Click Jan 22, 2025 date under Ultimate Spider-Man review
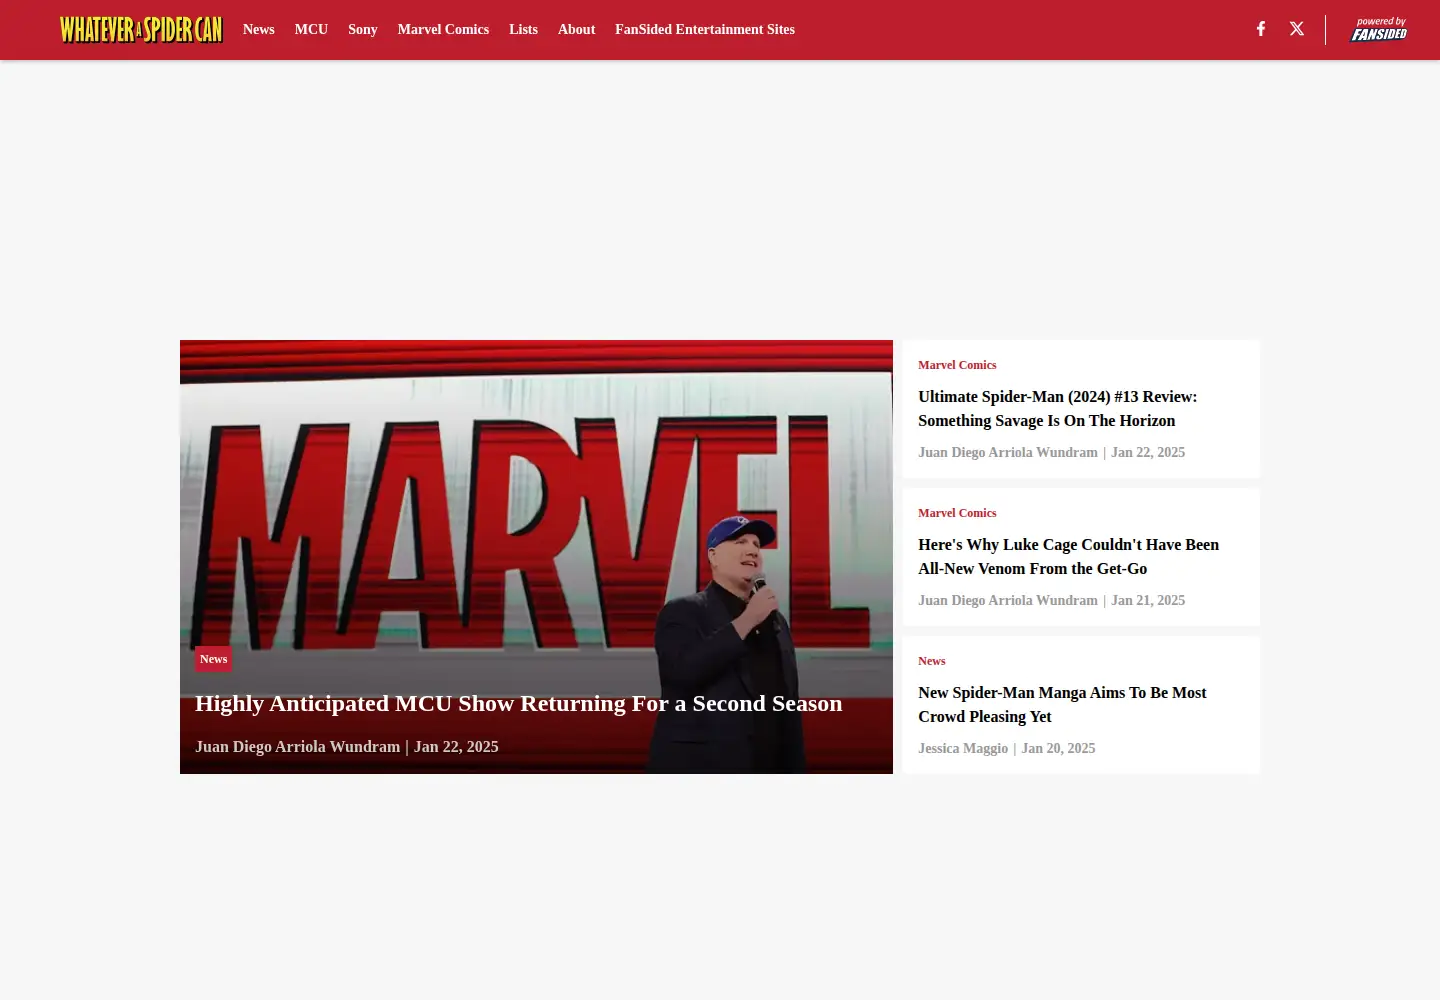Screen dimensions: 1440x1000 (1148, 453)
